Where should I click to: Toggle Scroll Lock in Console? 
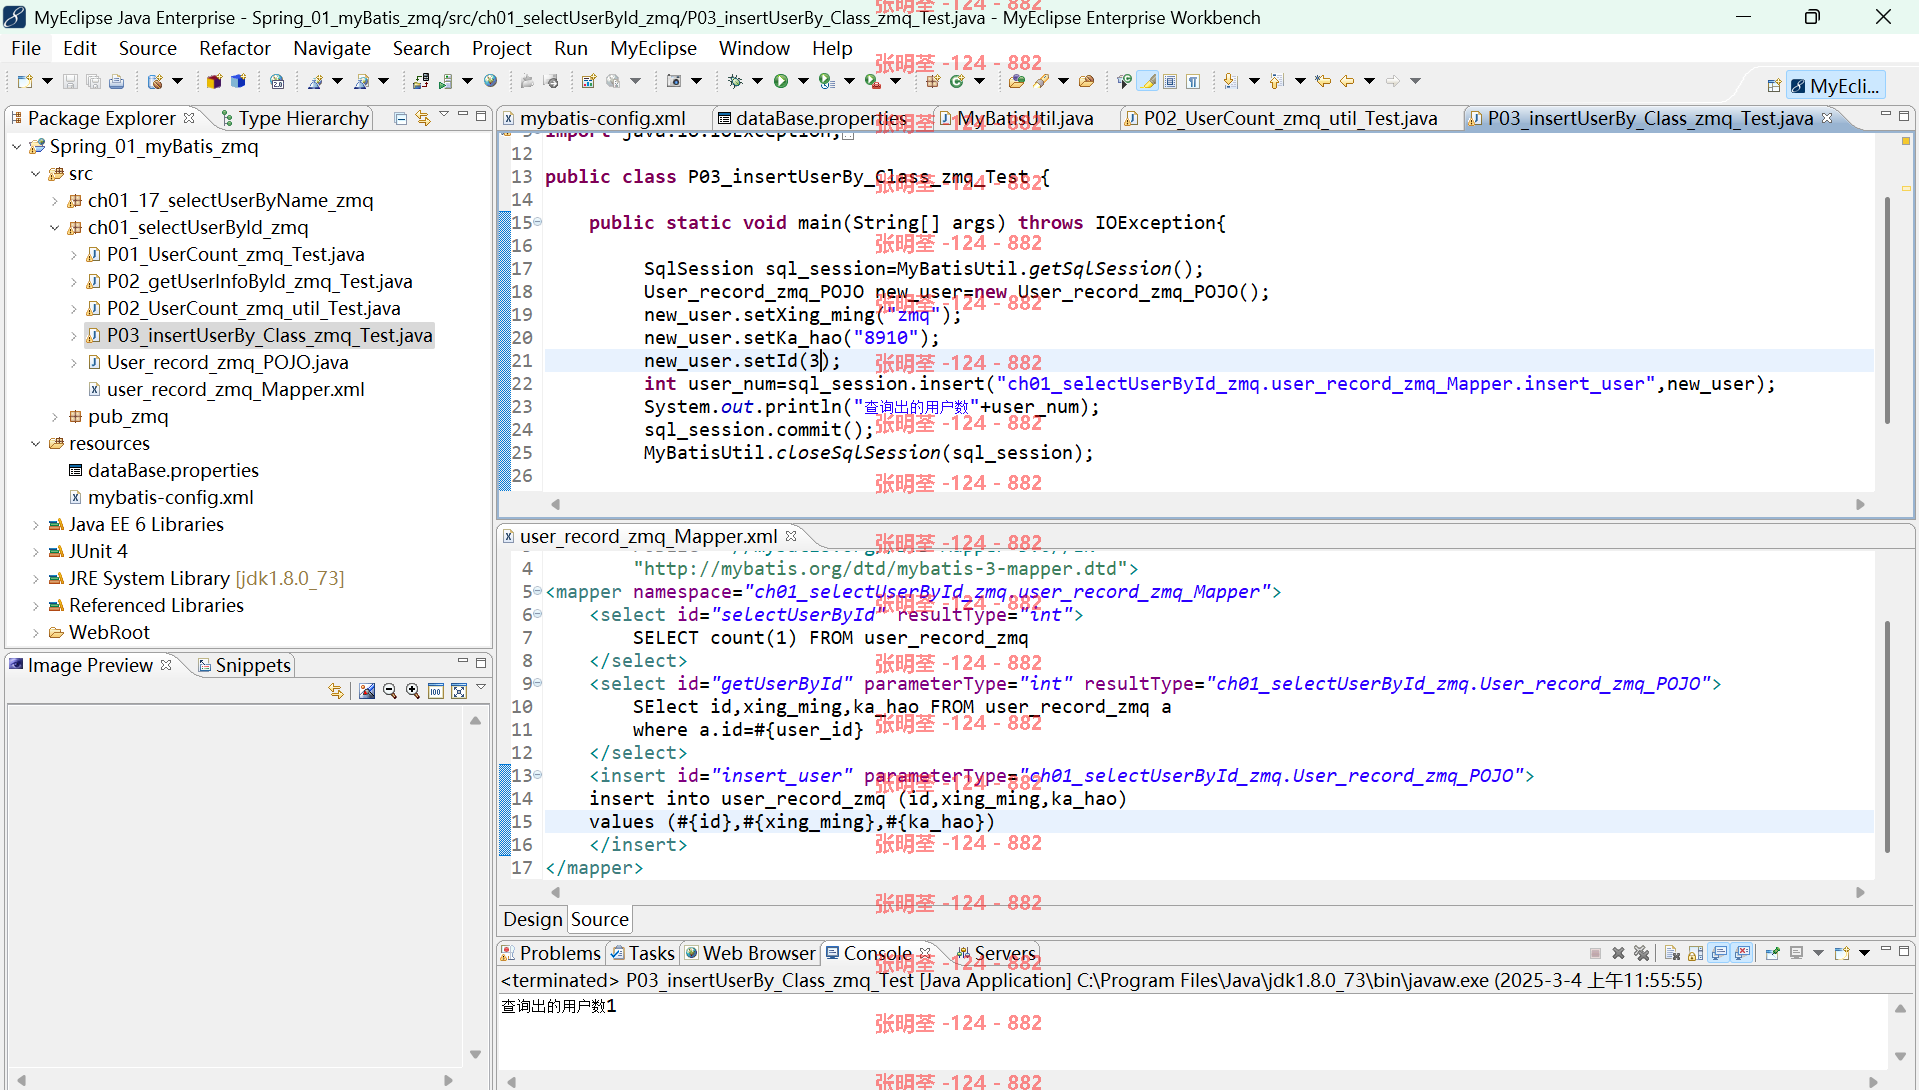tap(1695, 953)
